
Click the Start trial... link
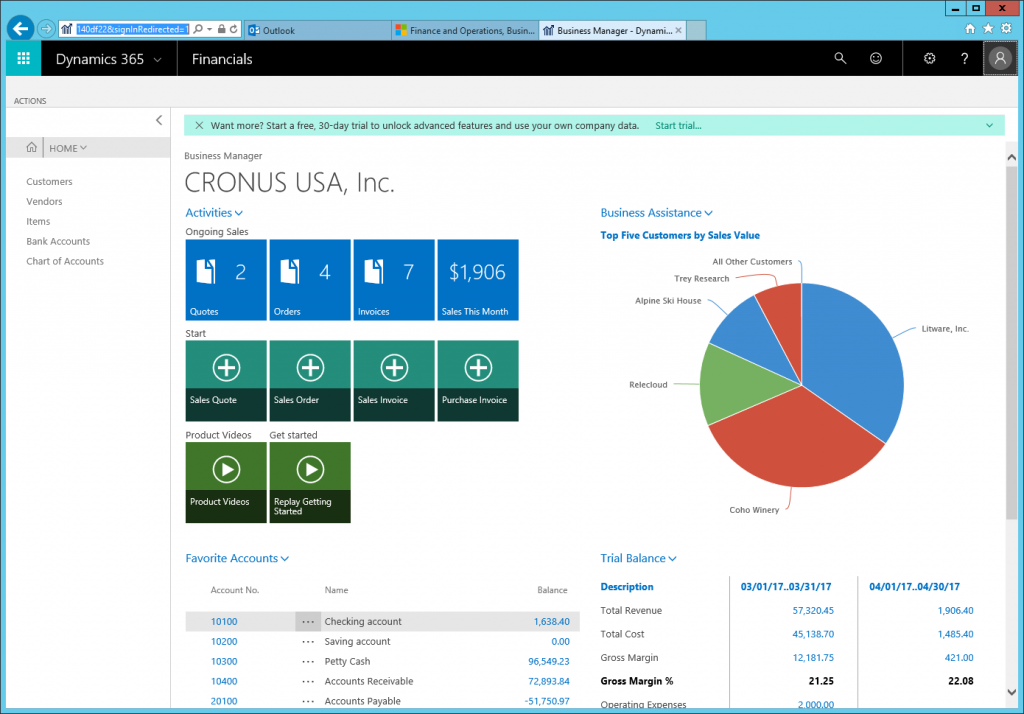point(678,125)
